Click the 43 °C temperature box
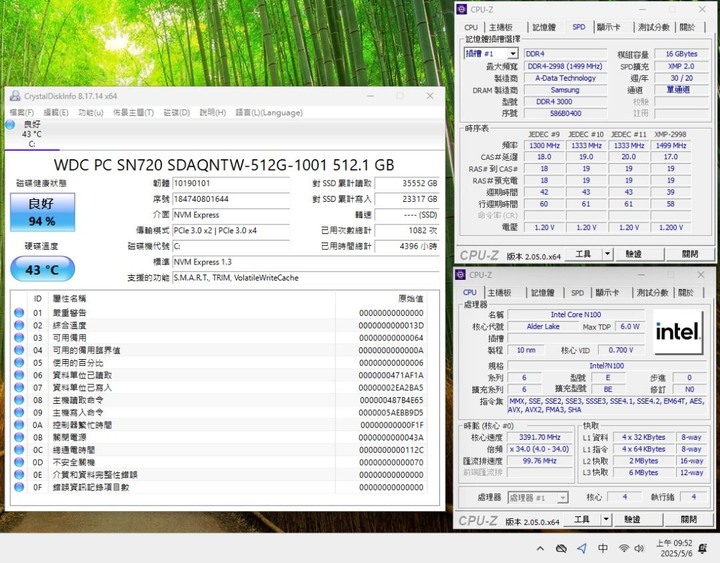 tap(42, 269)
